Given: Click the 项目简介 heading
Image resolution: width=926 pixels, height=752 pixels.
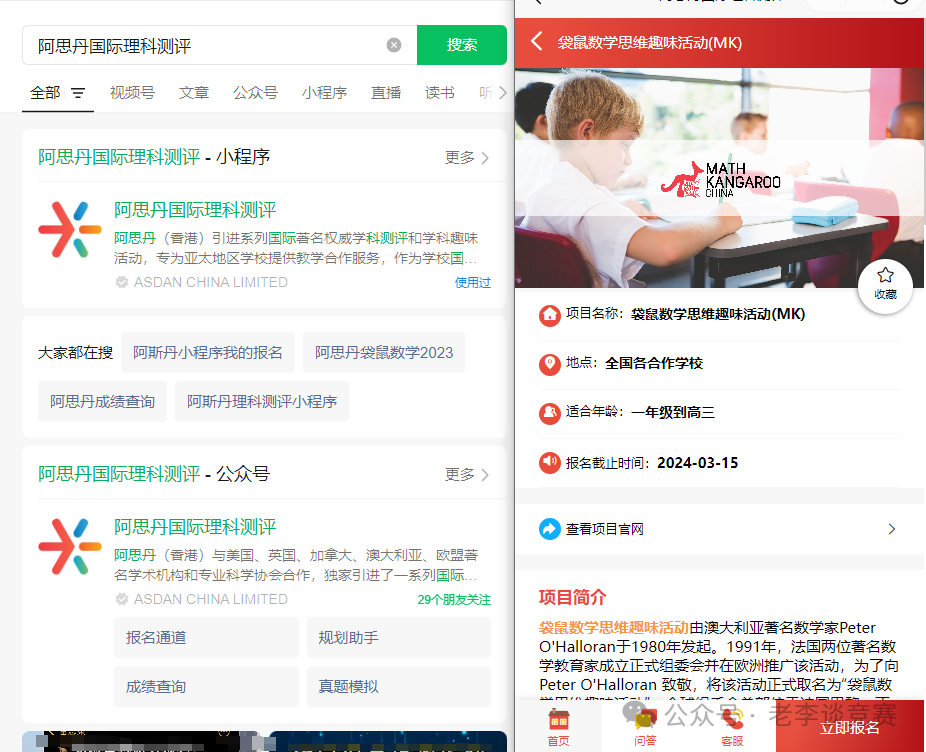Looking at the screenshot, I should pyautogui.click(x=572, y=597).
